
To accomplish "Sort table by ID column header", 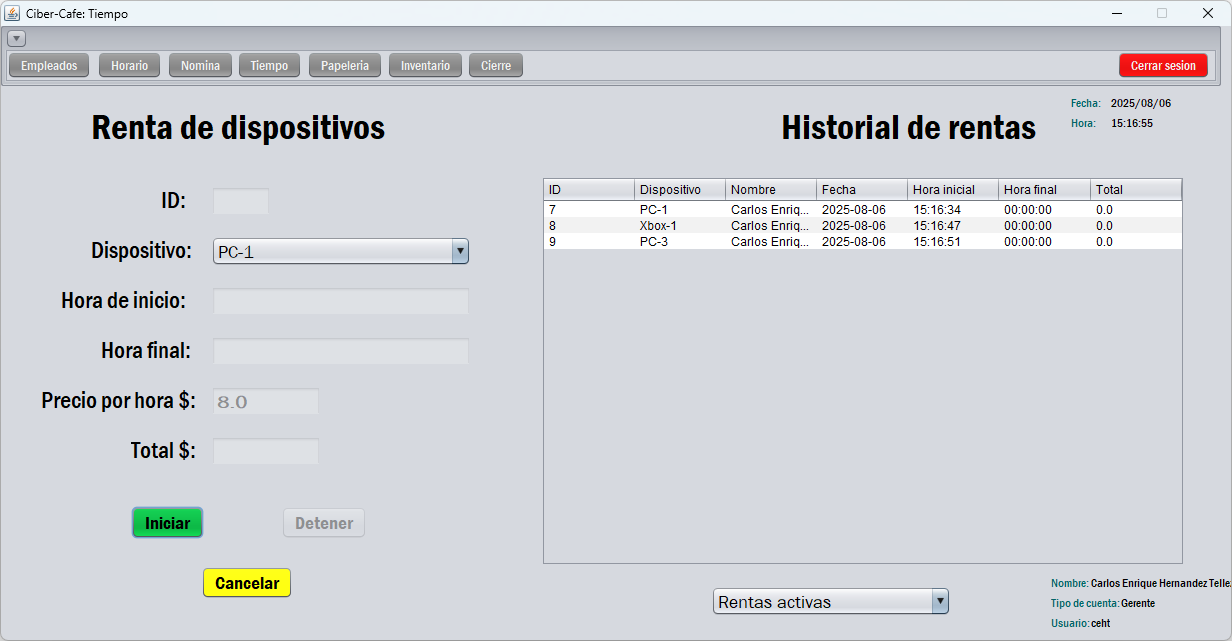I will click(x=589, y=190).
